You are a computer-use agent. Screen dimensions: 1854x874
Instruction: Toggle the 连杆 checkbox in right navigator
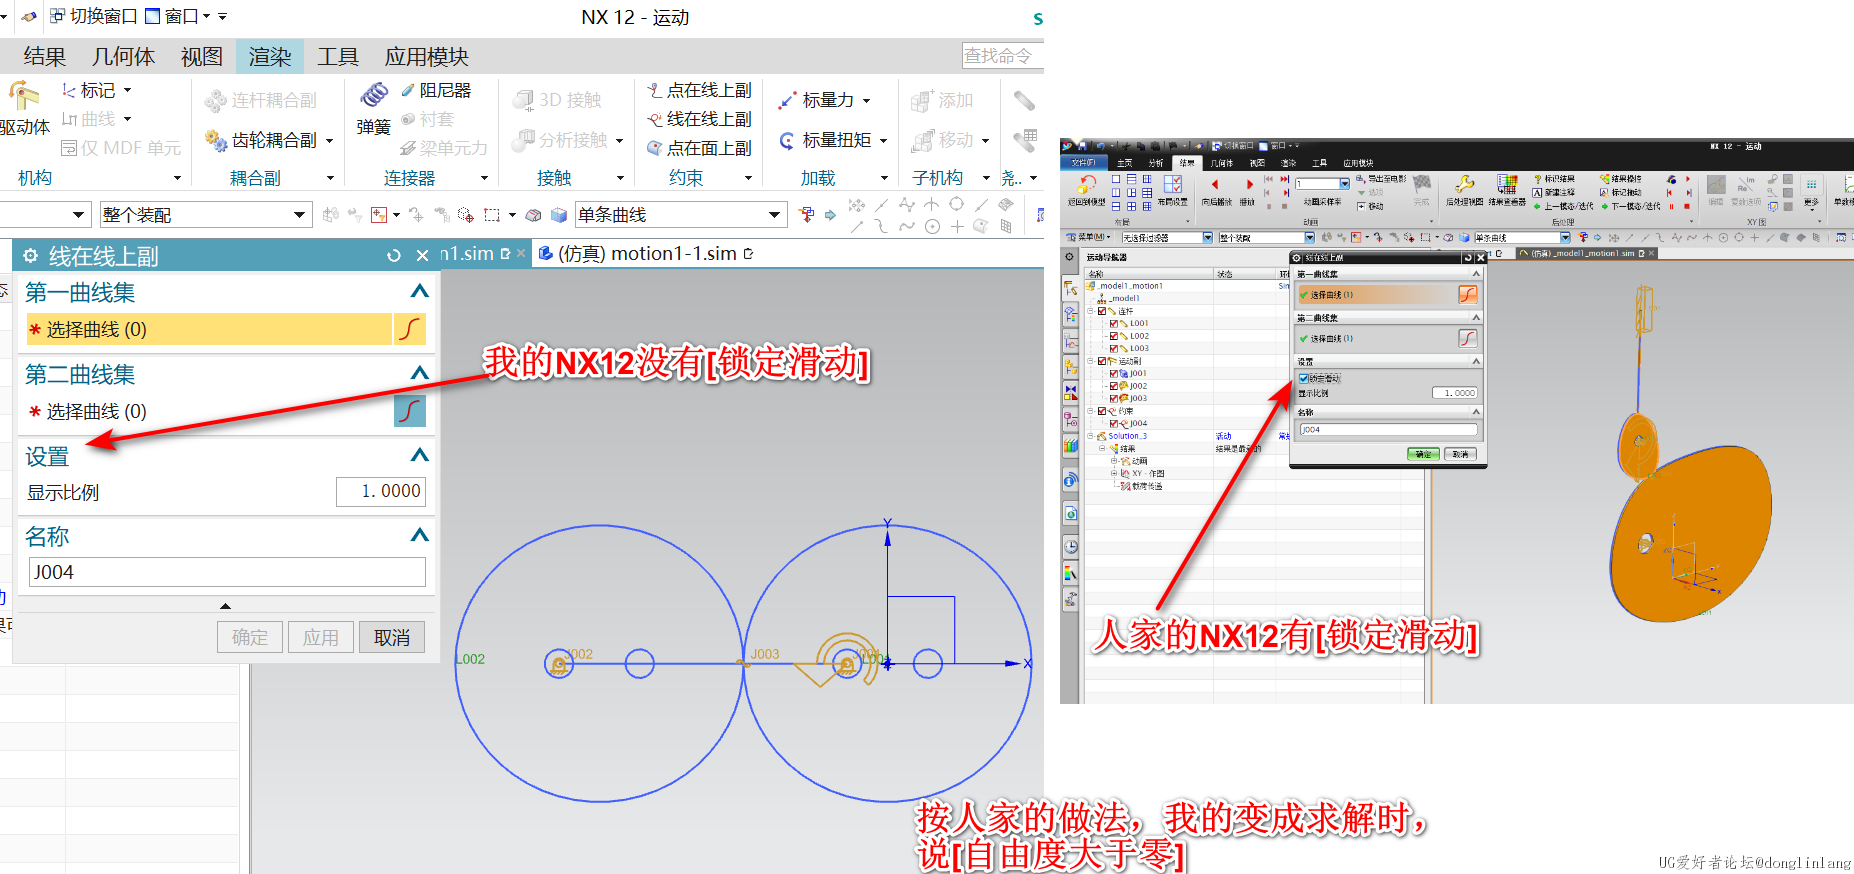pyautogui.click(x=1102, y=311)
